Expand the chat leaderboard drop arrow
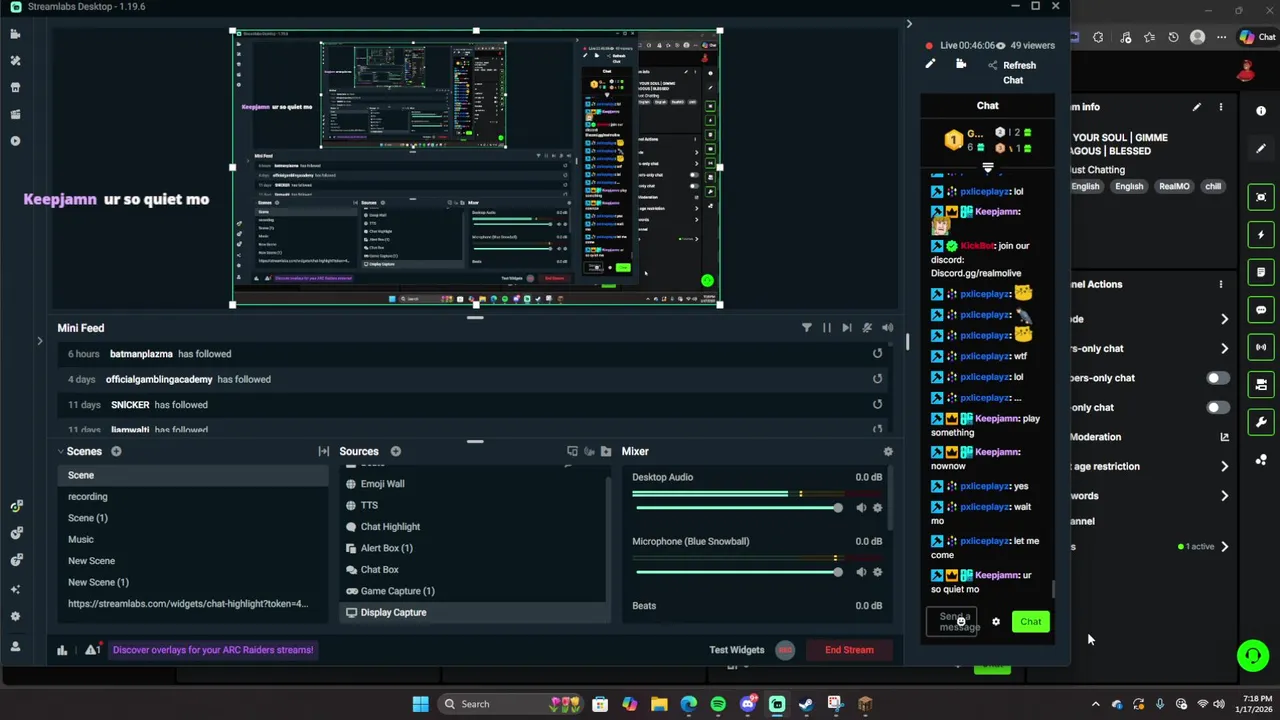Image resolution: width=1280 pixels, height=720 pixels. 988,168
